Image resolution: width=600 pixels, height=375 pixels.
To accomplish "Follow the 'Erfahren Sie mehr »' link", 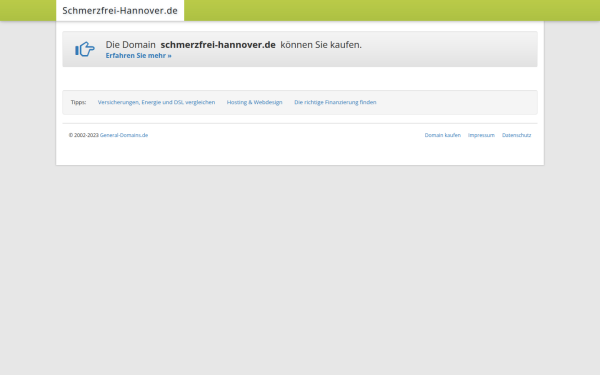I will [139, 55].
